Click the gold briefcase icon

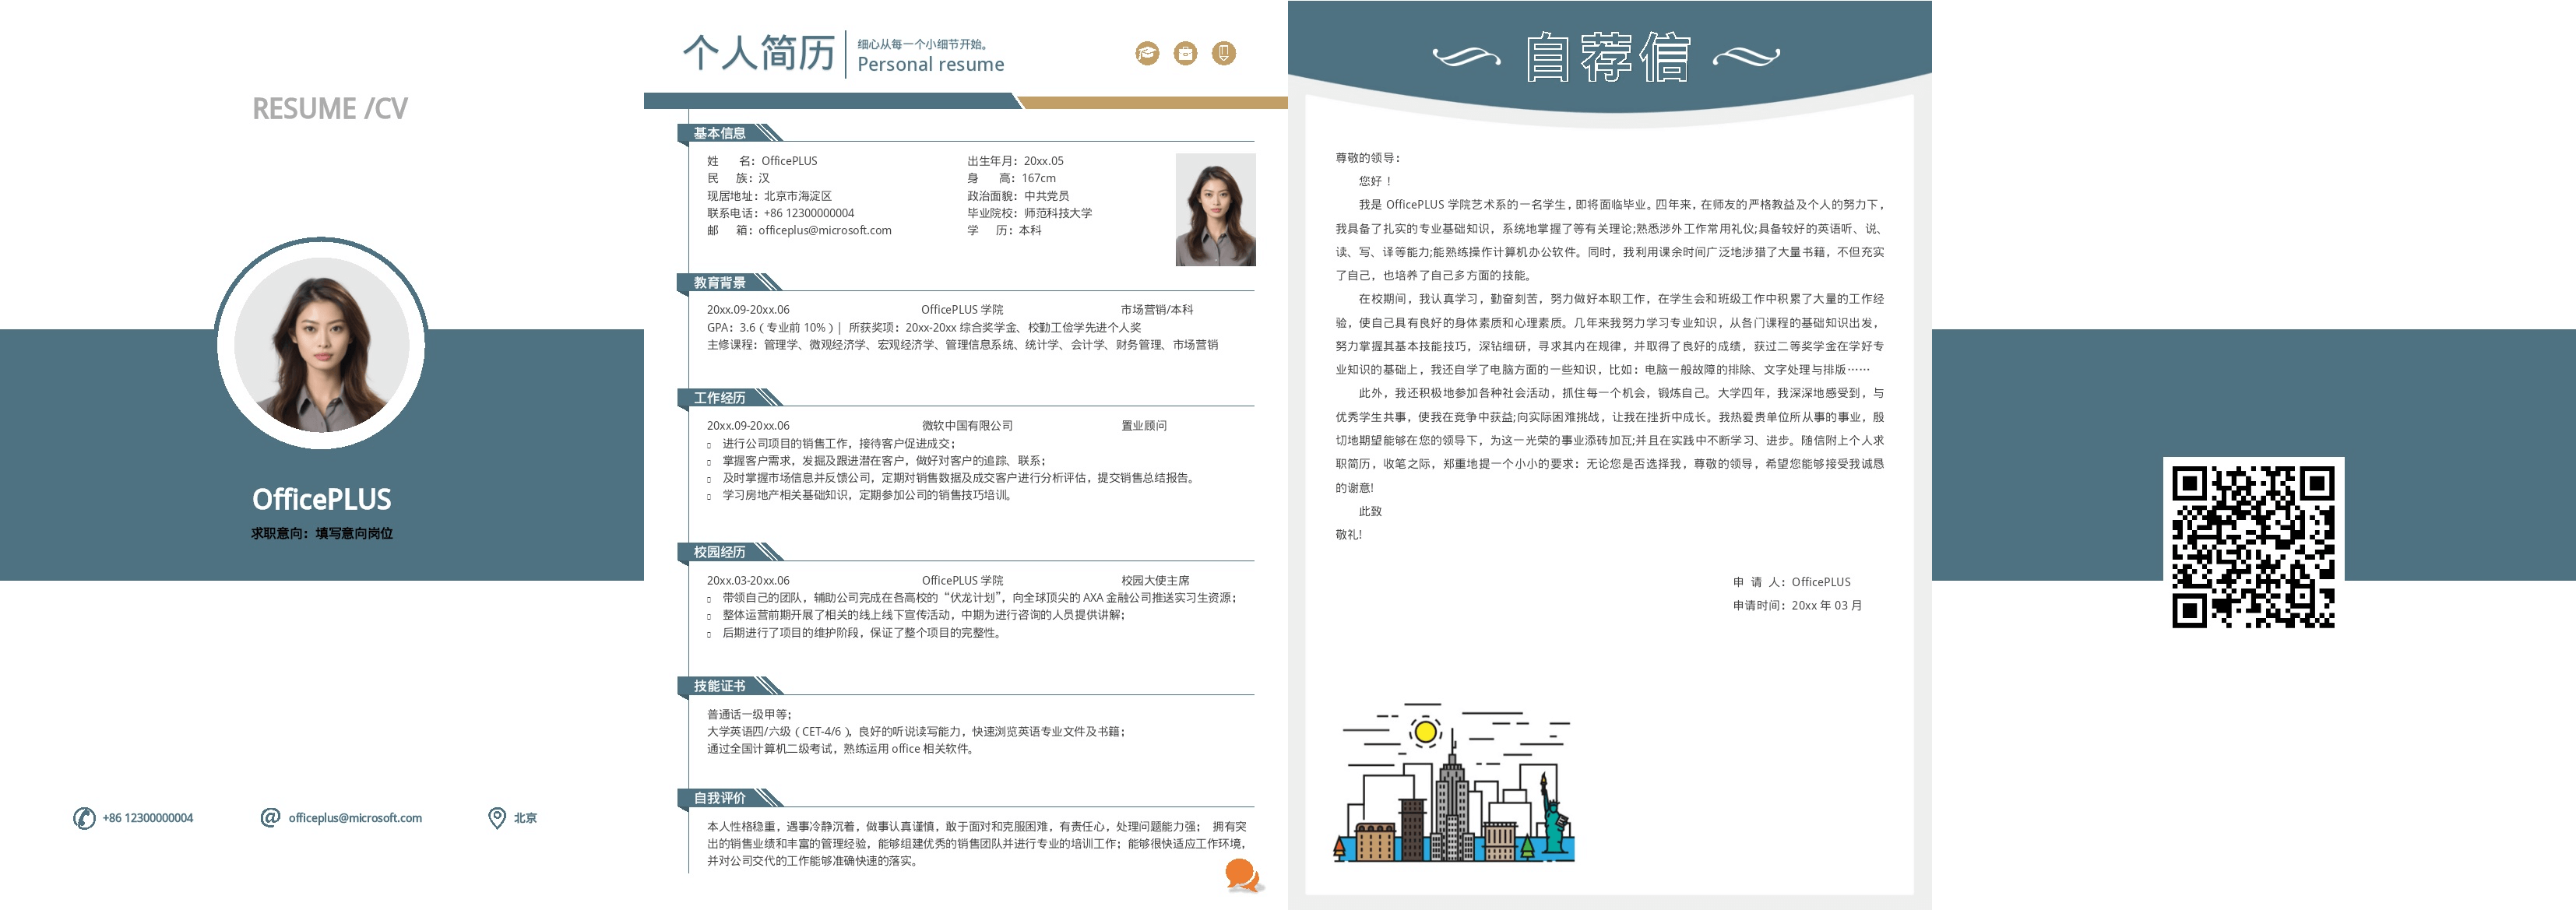pyautogui.click(x=1185, y=53)
